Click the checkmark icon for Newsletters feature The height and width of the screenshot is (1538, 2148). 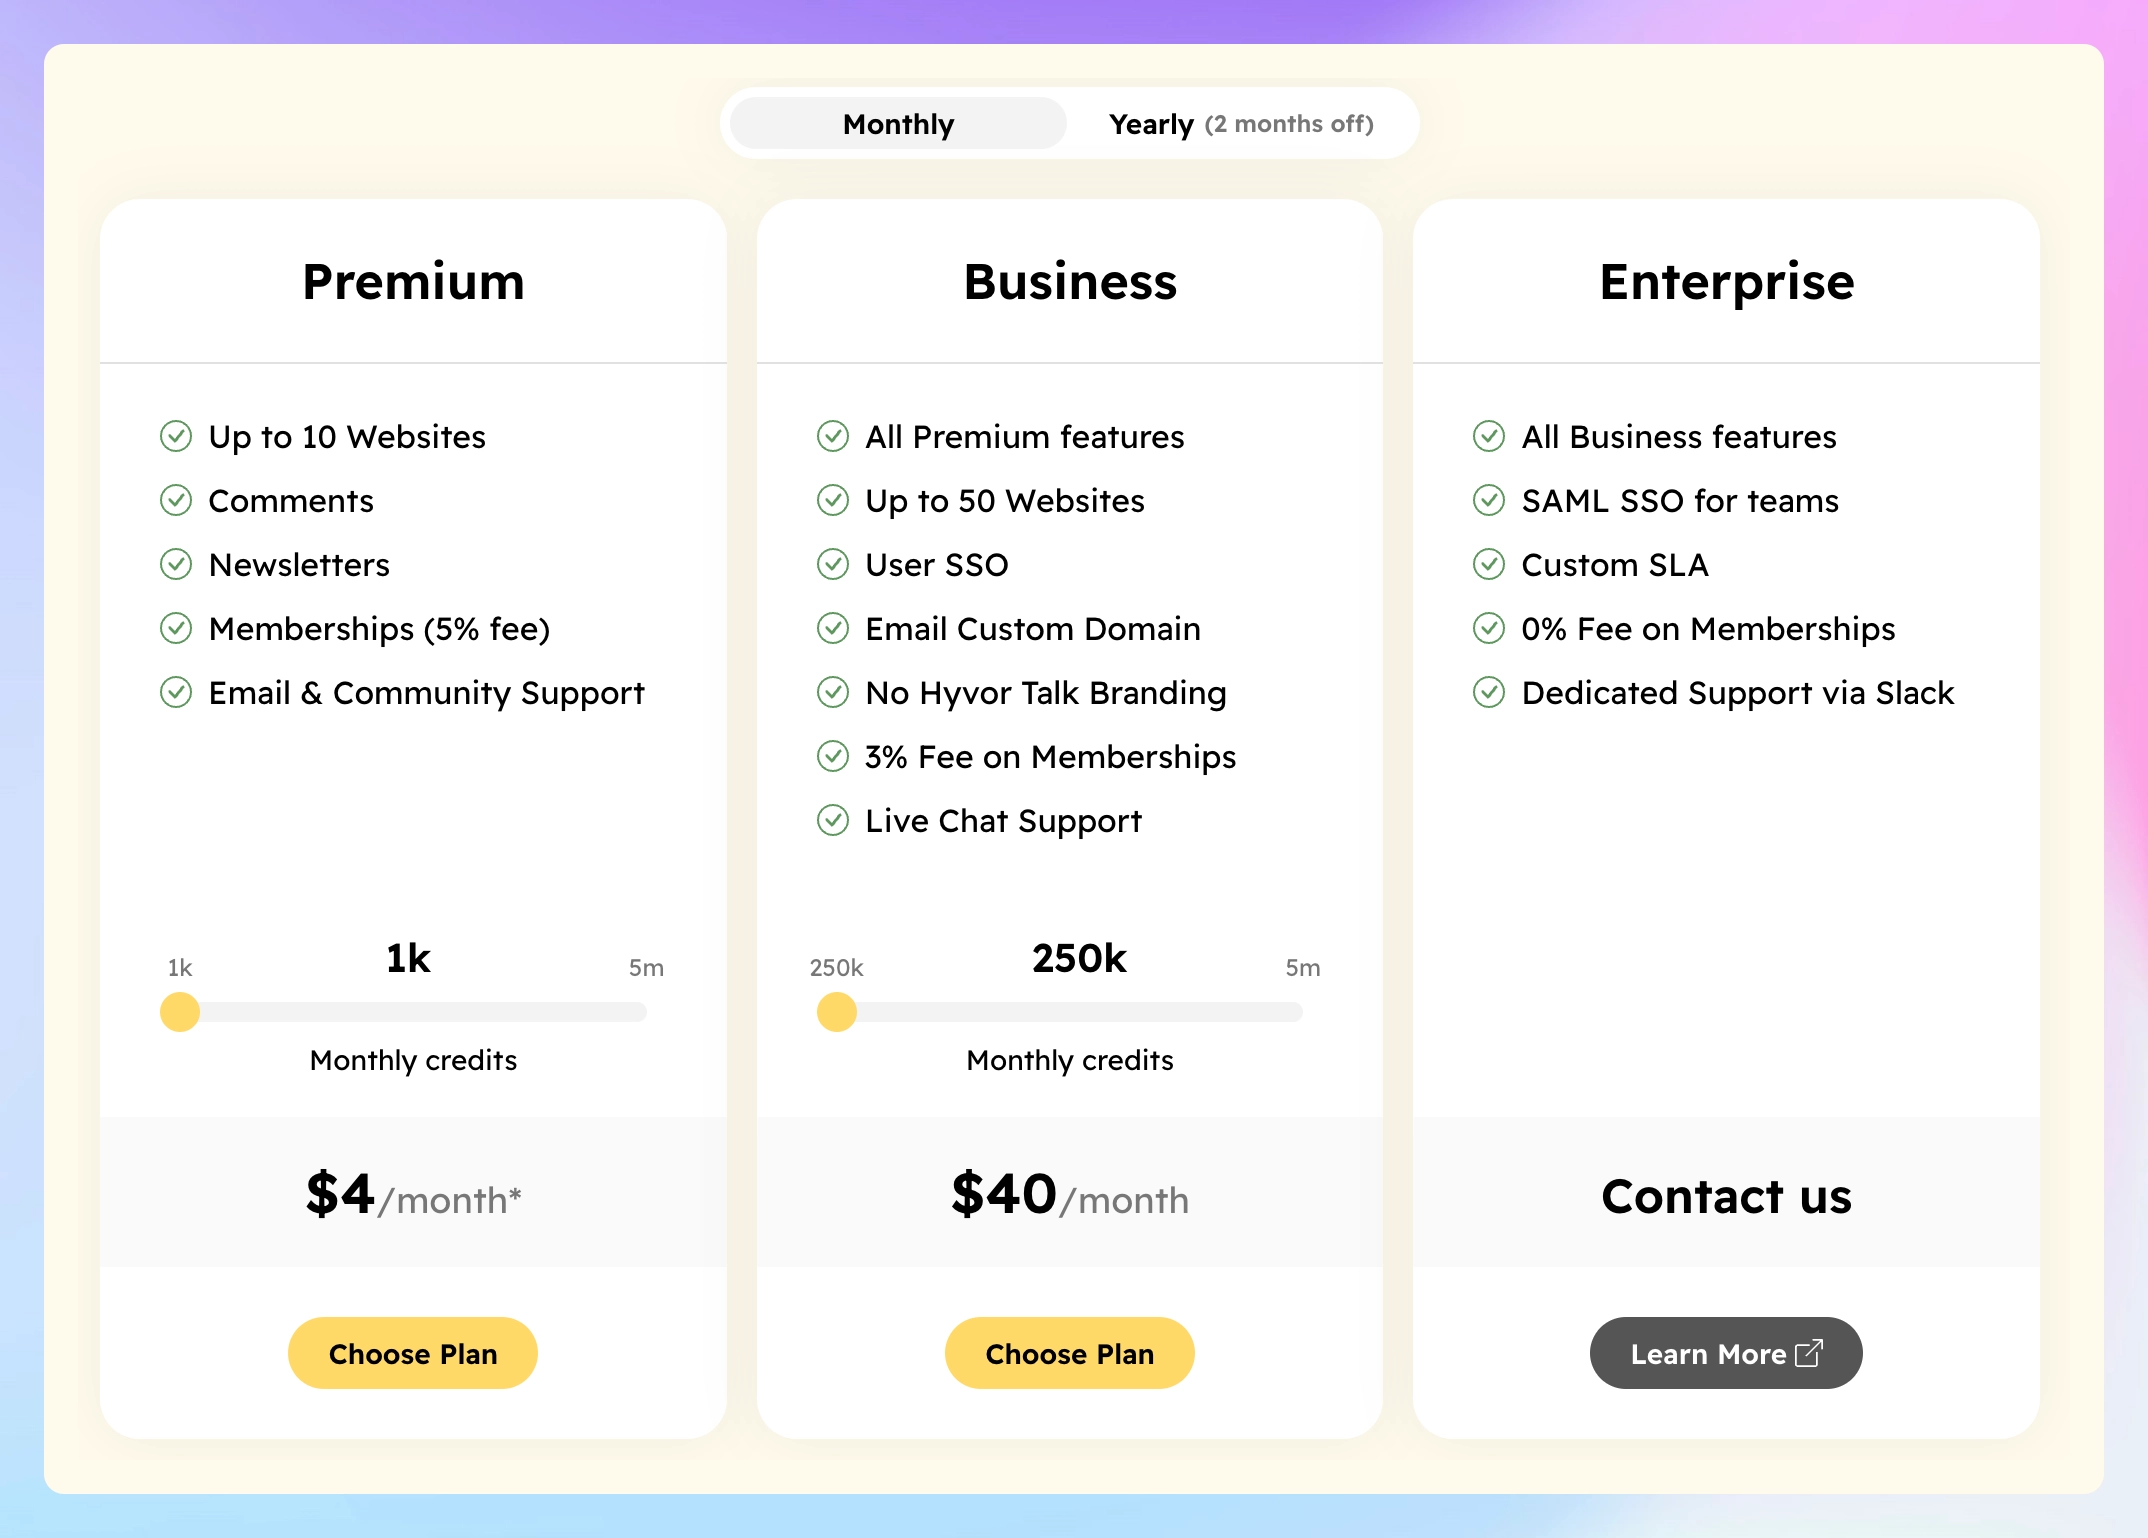180,564
